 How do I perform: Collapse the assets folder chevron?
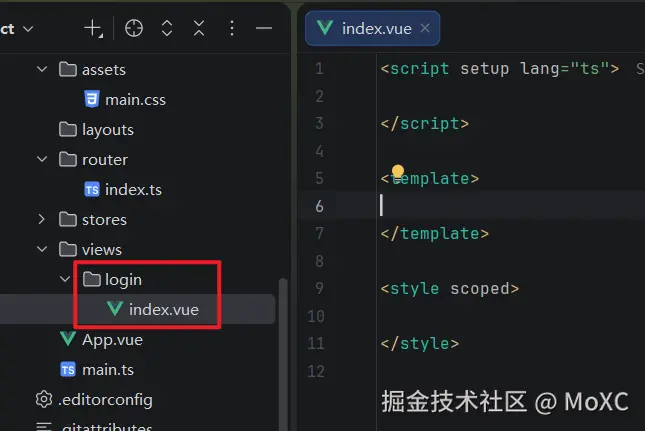pos(42,69)
